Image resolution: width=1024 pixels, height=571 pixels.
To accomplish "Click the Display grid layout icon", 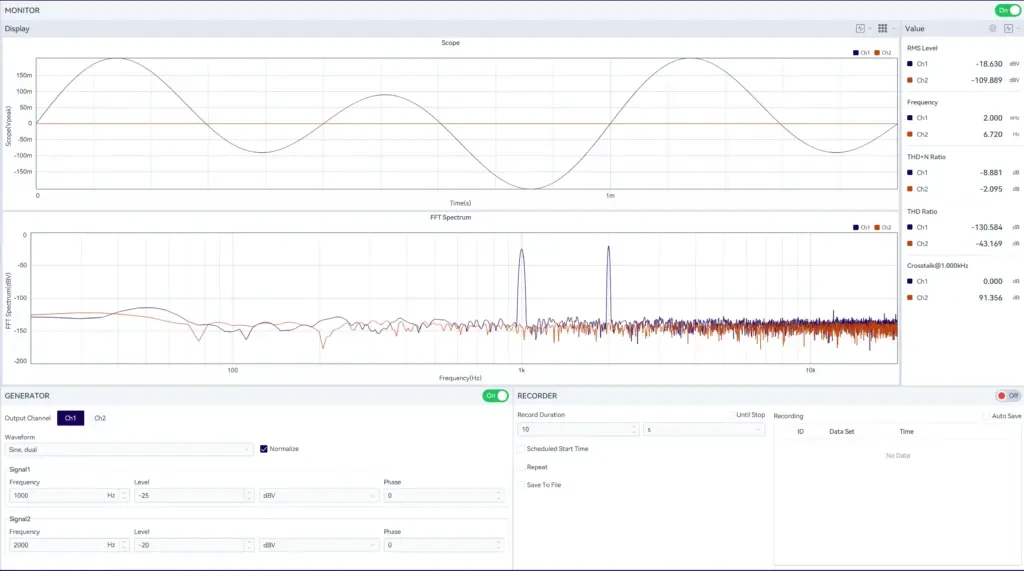I will [883, 28].
